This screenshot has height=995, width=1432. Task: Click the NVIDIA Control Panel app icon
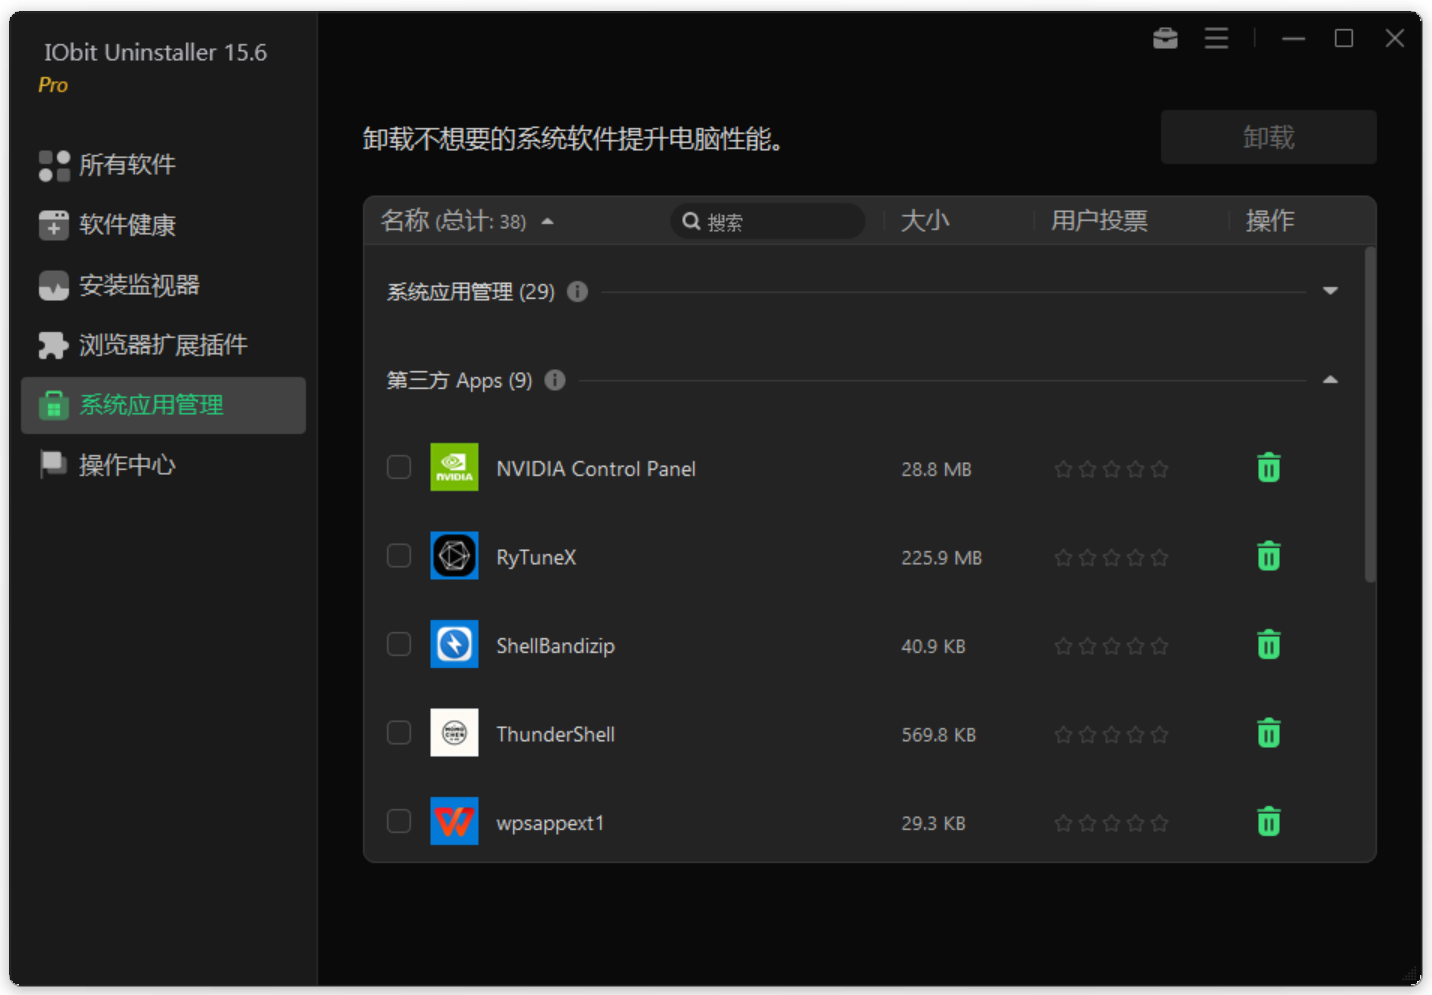click(454, 467)
